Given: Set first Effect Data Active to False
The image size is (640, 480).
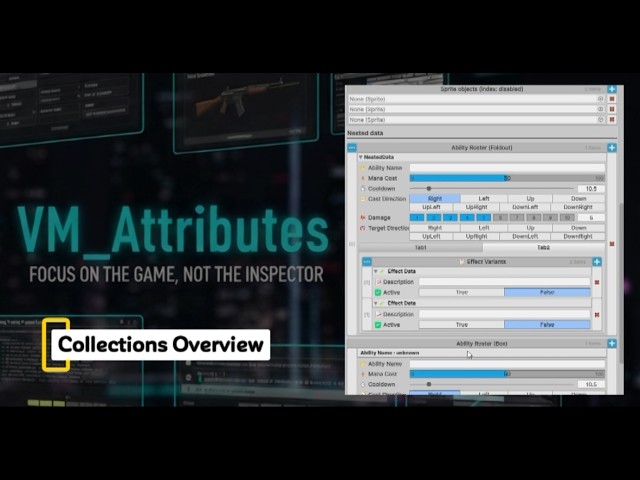Looking at the screenshot, I should pos(547,292).
